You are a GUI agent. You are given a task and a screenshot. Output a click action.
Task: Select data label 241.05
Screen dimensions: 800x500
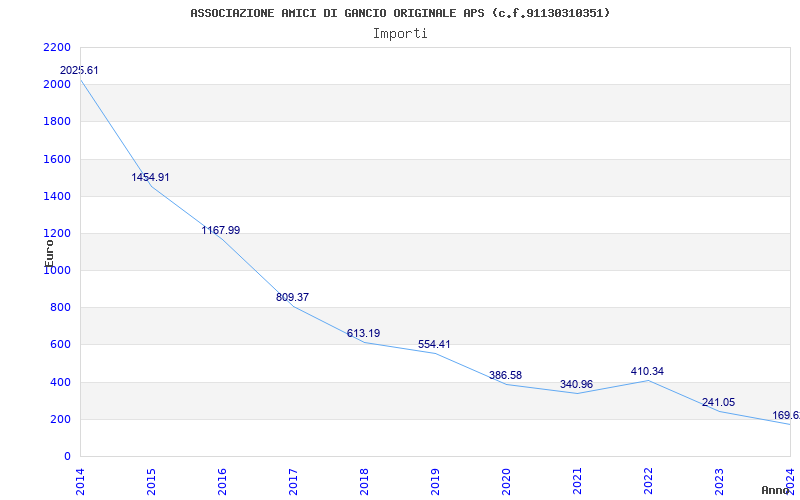(x=718, y=402)
